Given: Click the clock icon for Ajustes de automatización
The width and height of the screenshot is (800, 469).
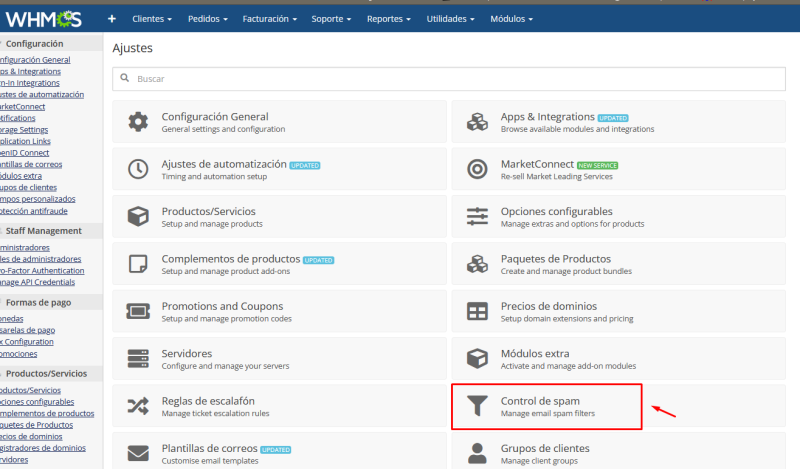Looking at the screenshot, I should point(138,169).
